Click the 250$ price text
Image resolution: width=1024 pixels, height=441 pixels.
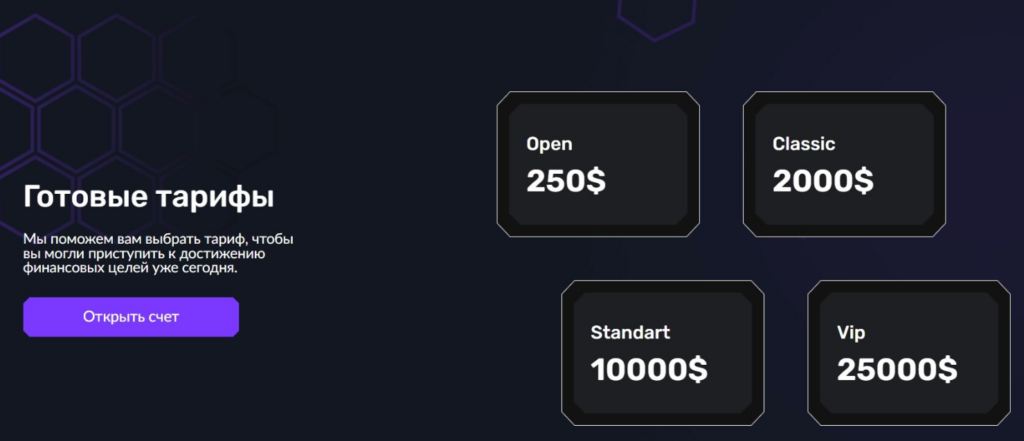pyautogui.click(x=565, y=181)
